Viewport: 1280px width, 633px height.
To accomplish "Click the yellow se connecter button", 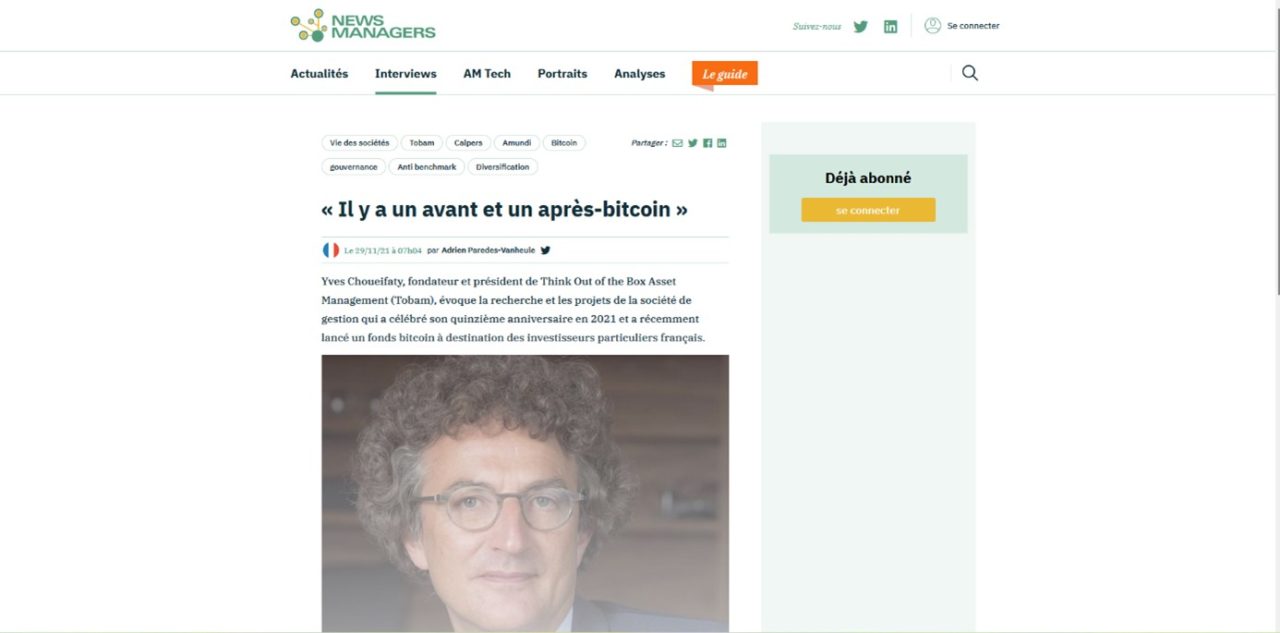I will (x=868, y=210).
